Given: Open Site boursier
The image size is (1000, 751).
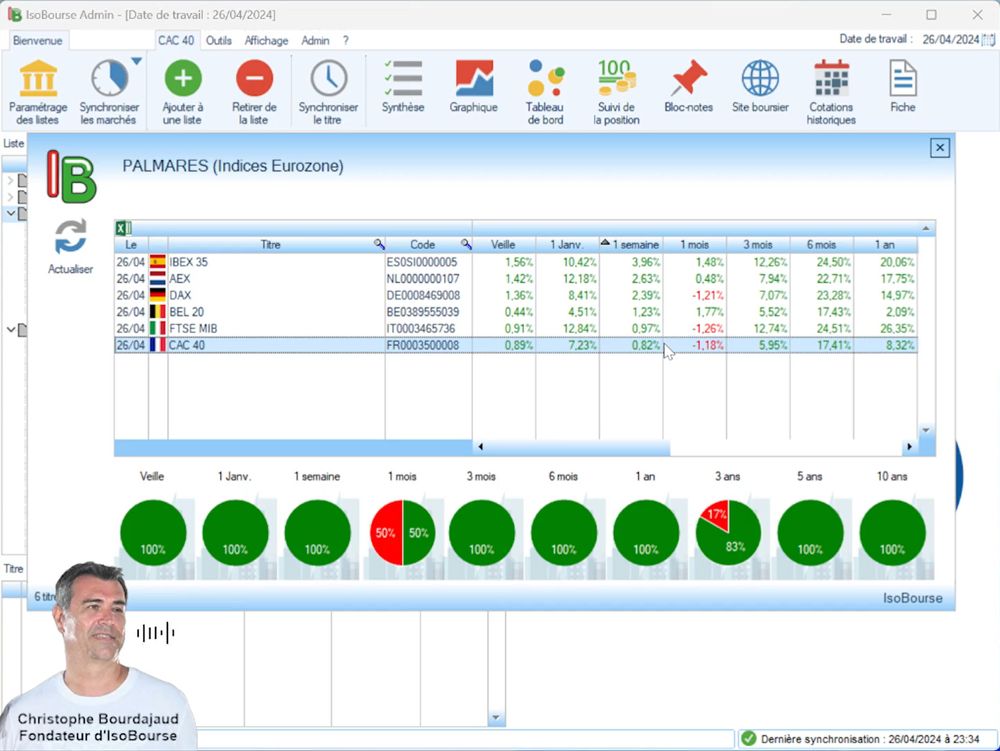Looking at the screenshot, I should pyautogui.click(x=760, y=87).
